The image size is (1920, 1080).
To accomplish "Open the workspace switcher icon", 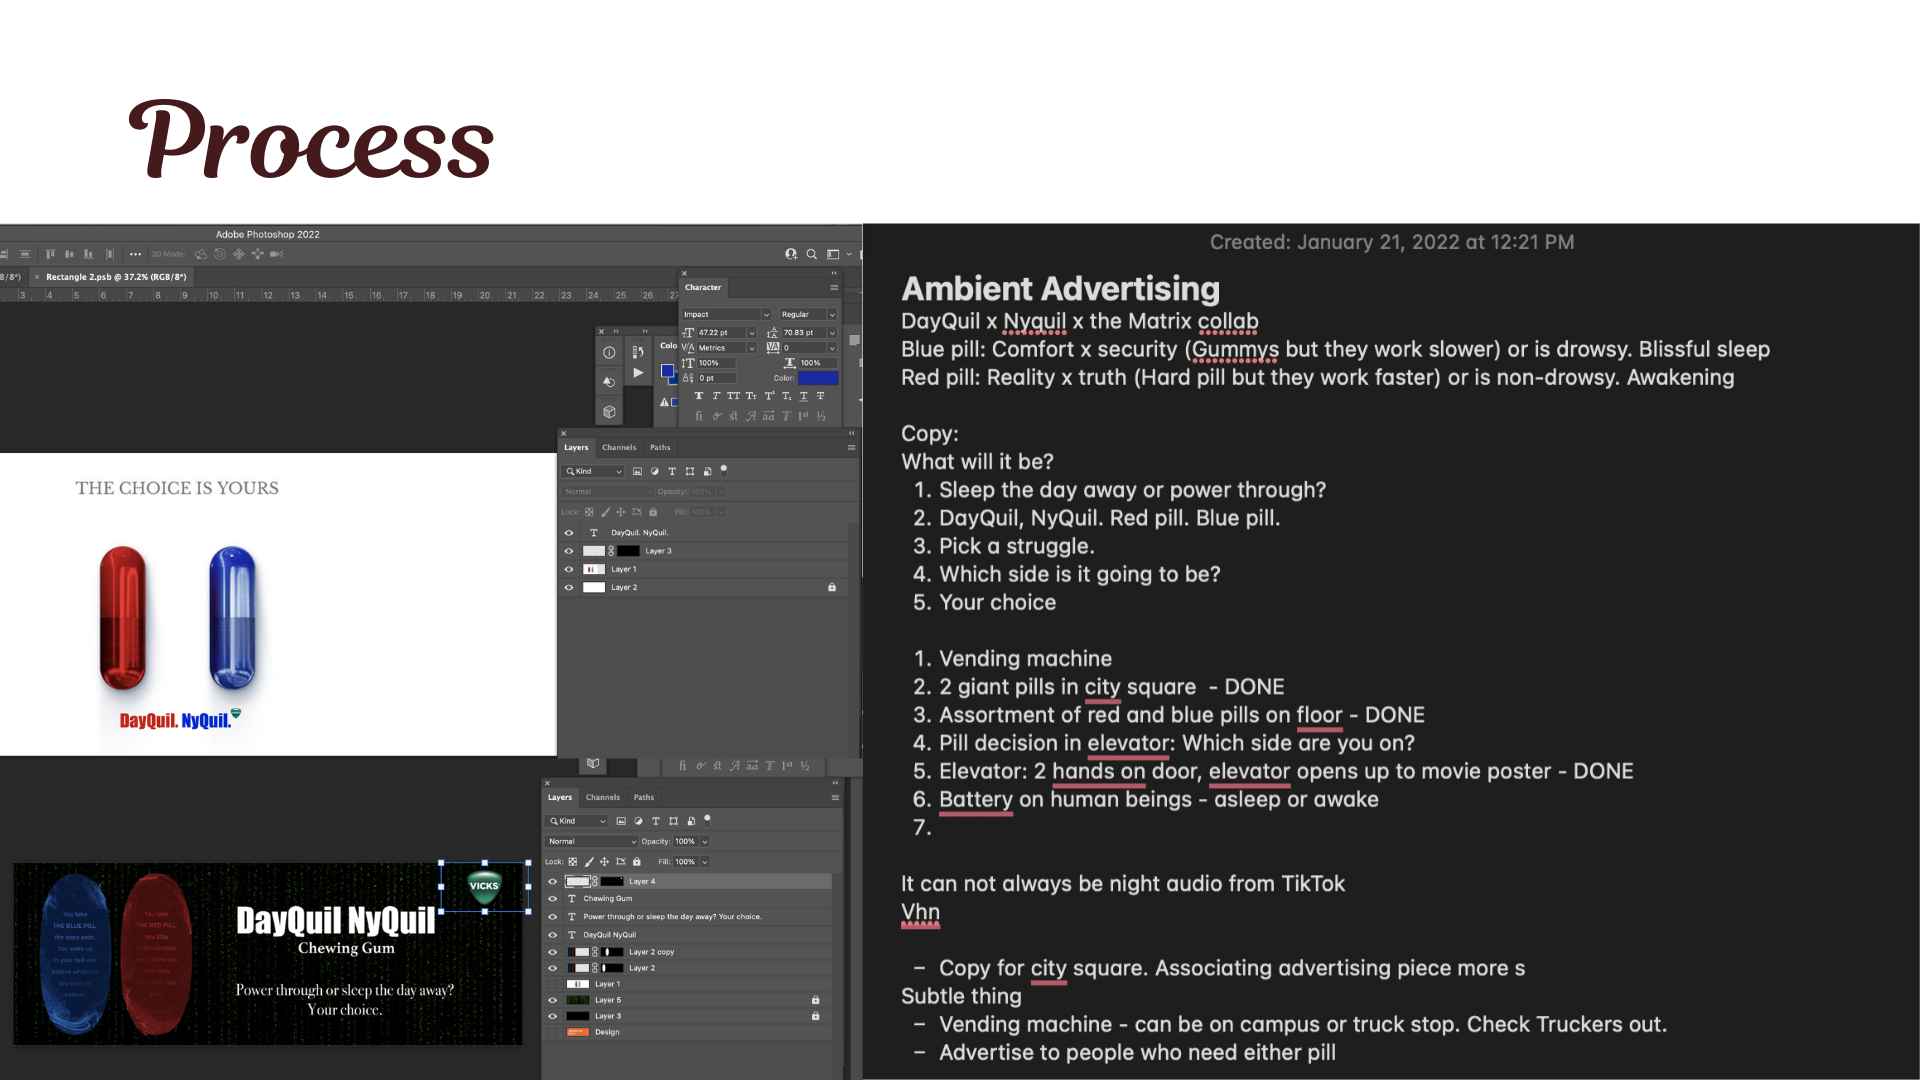I will pyautogui.click(x=833, y=254).
